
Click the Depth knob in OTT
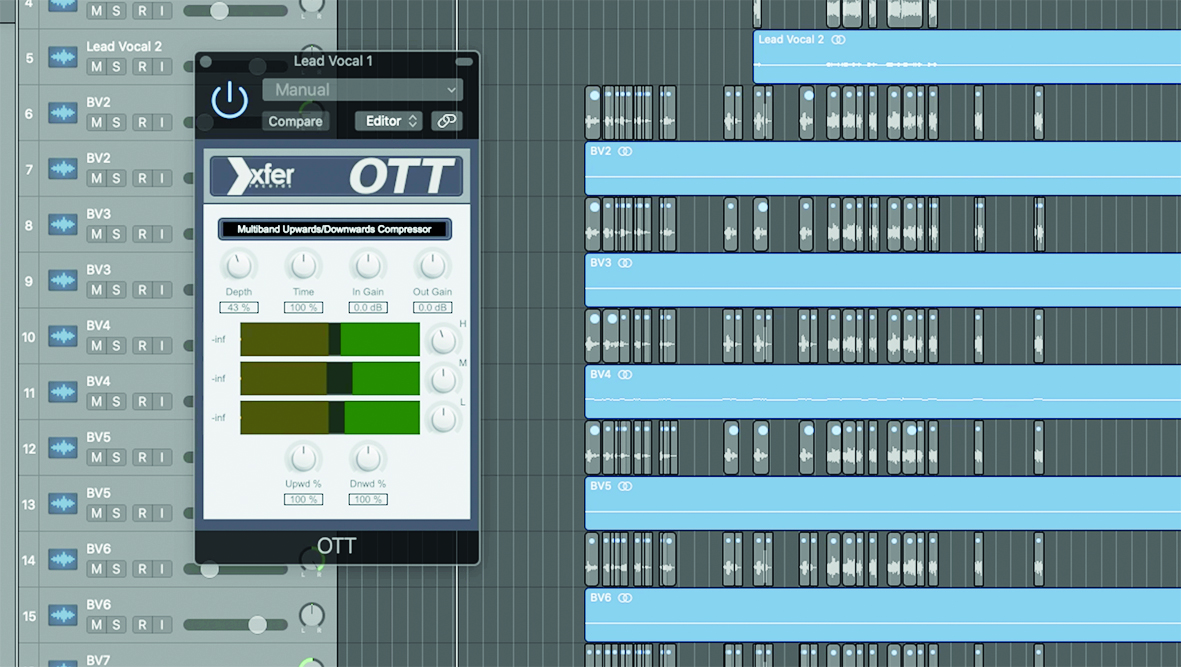tap(239, 266)
